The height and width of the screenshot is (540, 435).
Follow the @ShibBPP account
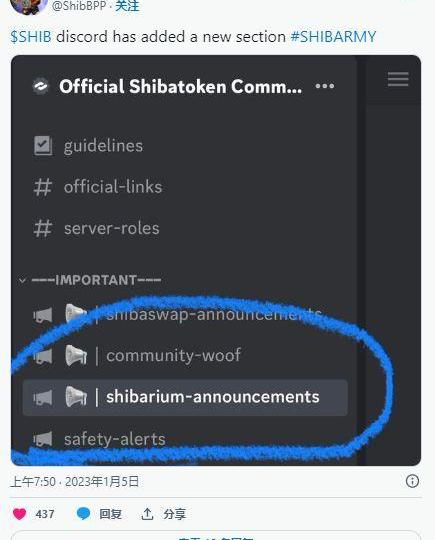(127, 6)
